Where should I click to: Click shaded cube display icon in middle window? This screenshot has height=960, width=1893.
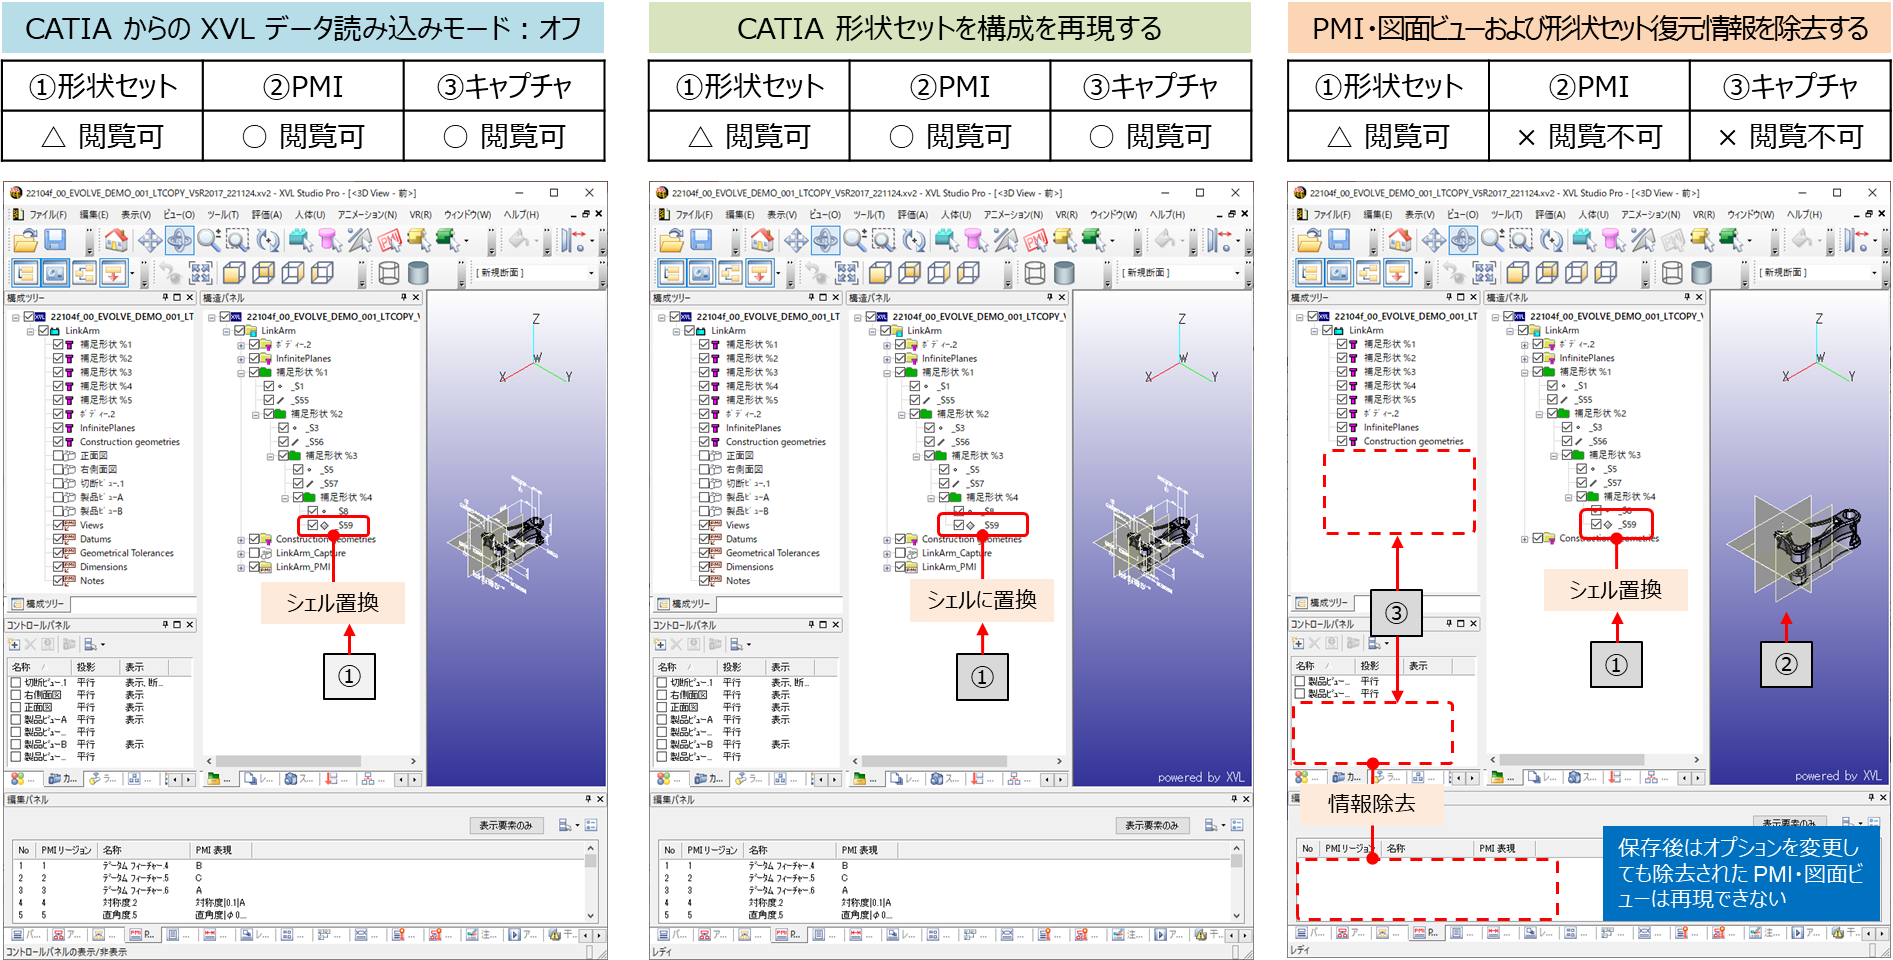point(880,273)
